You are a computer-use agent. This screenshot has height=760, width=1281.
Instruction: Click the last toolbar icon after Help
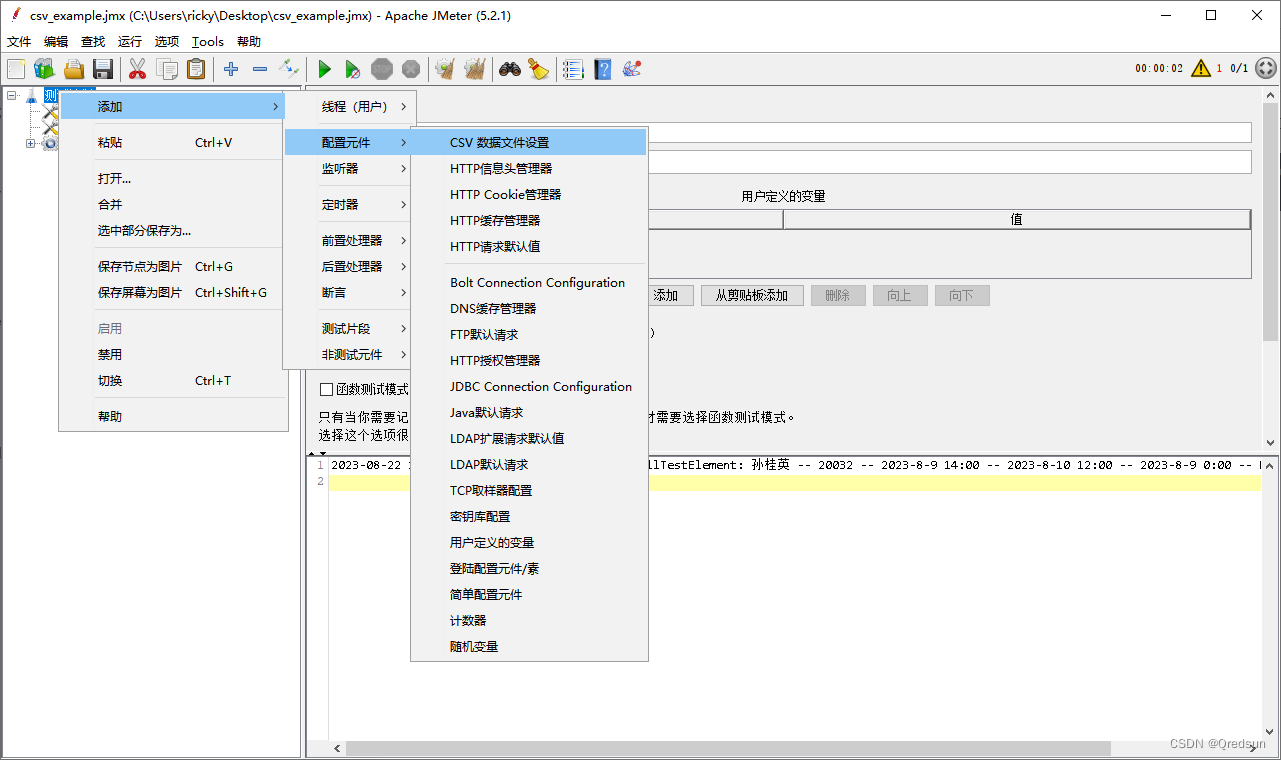click(x=631, y=69)
